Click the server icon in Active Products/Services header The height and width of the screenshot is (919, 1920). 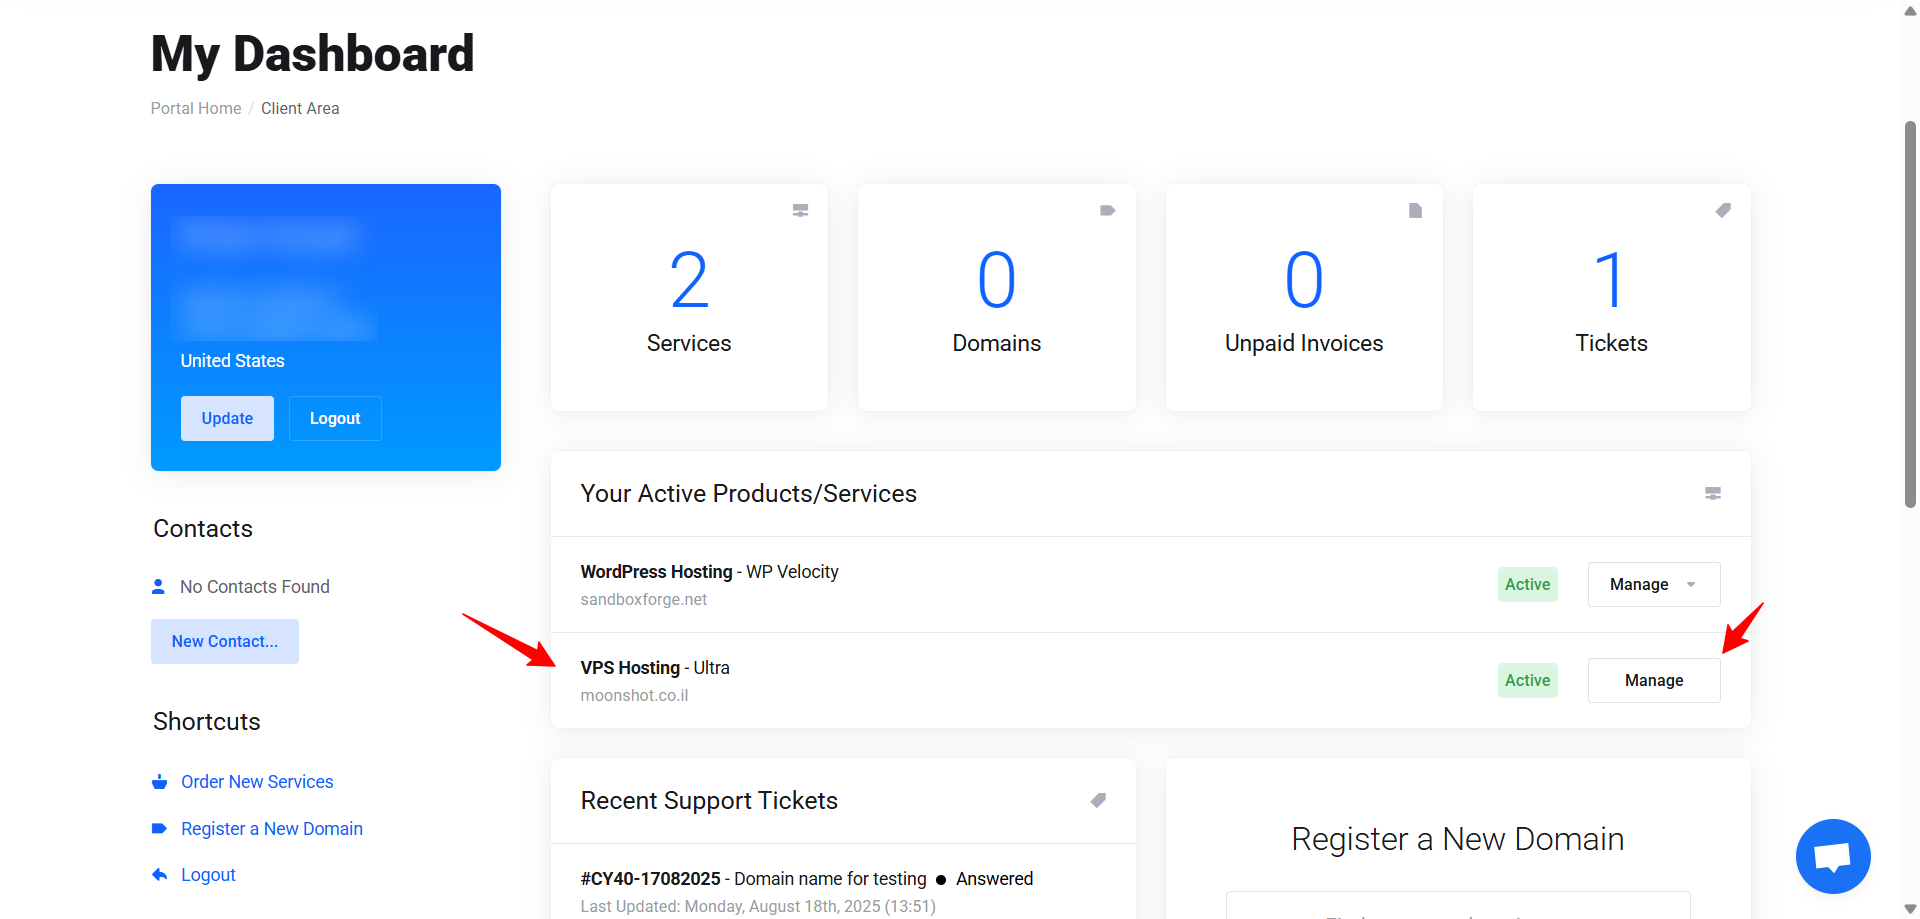[1713, 493]
